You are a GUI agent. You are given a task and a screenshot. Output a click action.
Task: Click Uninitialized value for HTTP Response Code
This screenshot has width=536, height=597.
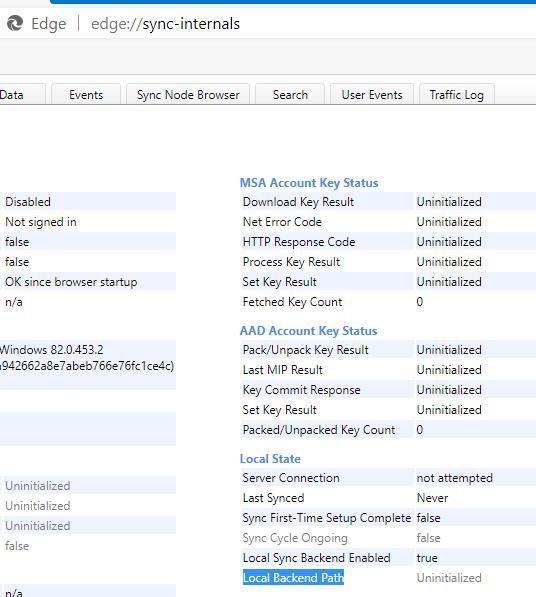[x=449, y=242]
